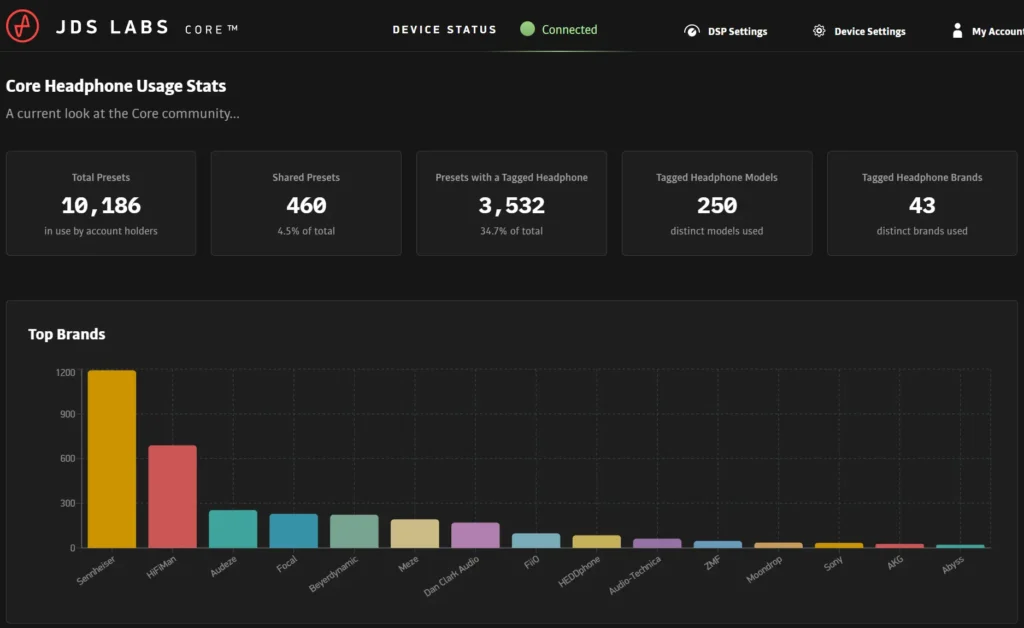Click the Device Settings gear icon

pyautogui.click(x=819, y=31)
